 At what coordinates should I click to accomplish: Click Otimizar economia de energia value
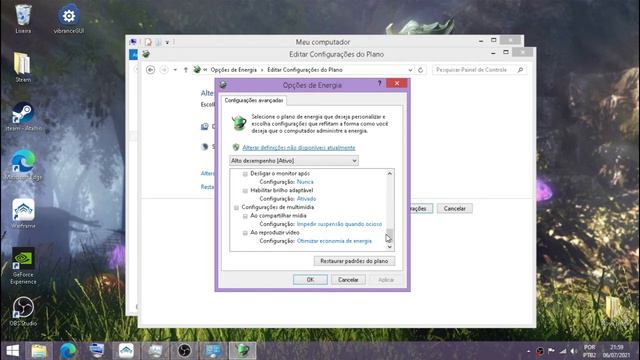(334, 241)
